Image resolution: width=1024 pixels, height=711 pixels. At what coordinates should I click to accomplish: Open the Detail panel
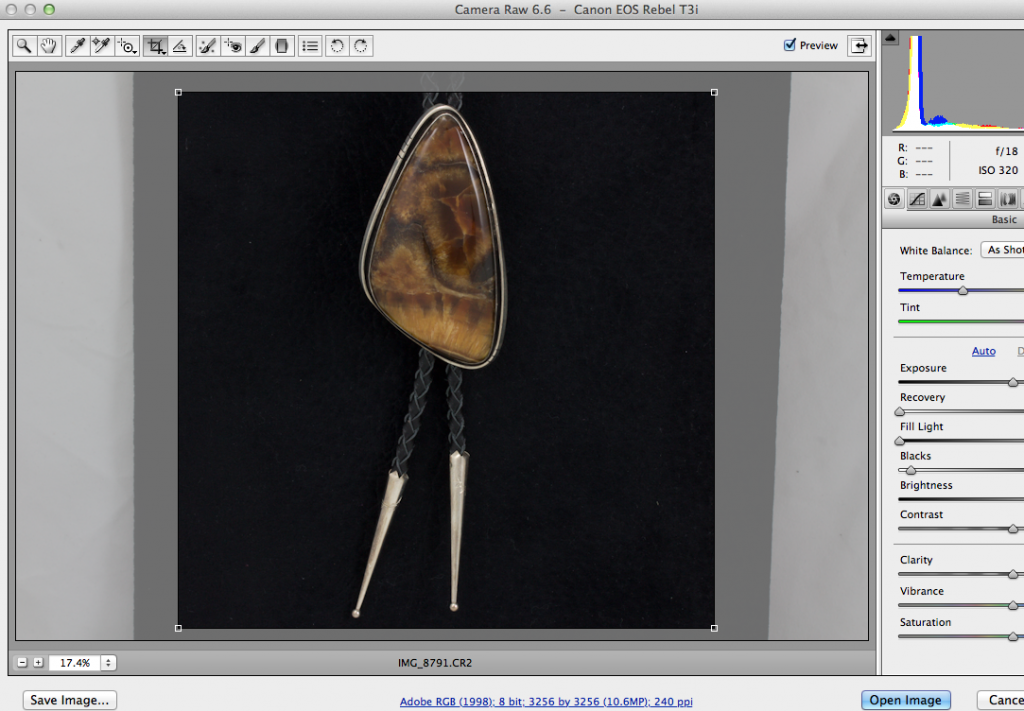[x=940, y=198]
